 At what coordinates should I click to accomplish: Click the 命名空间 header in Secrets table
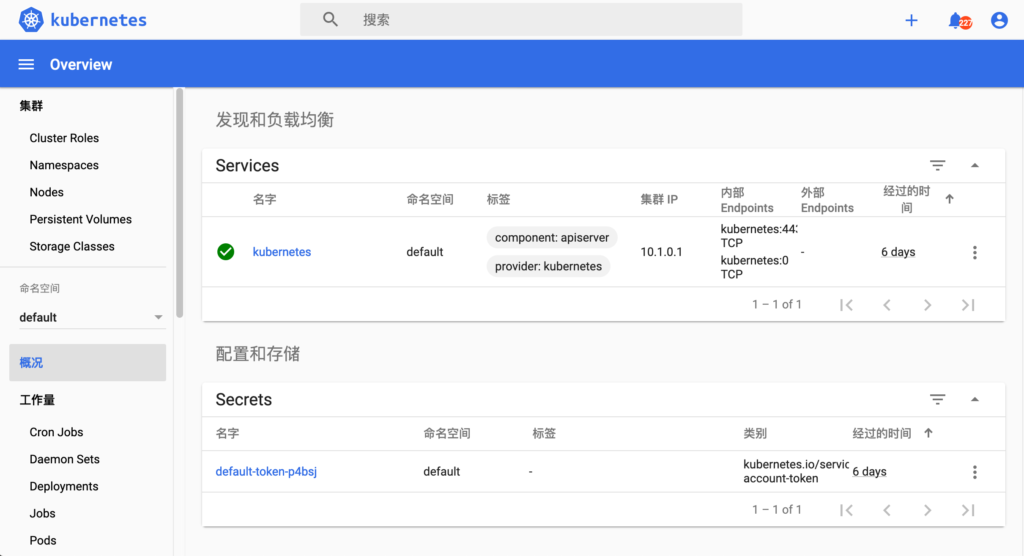coord(447,433)
